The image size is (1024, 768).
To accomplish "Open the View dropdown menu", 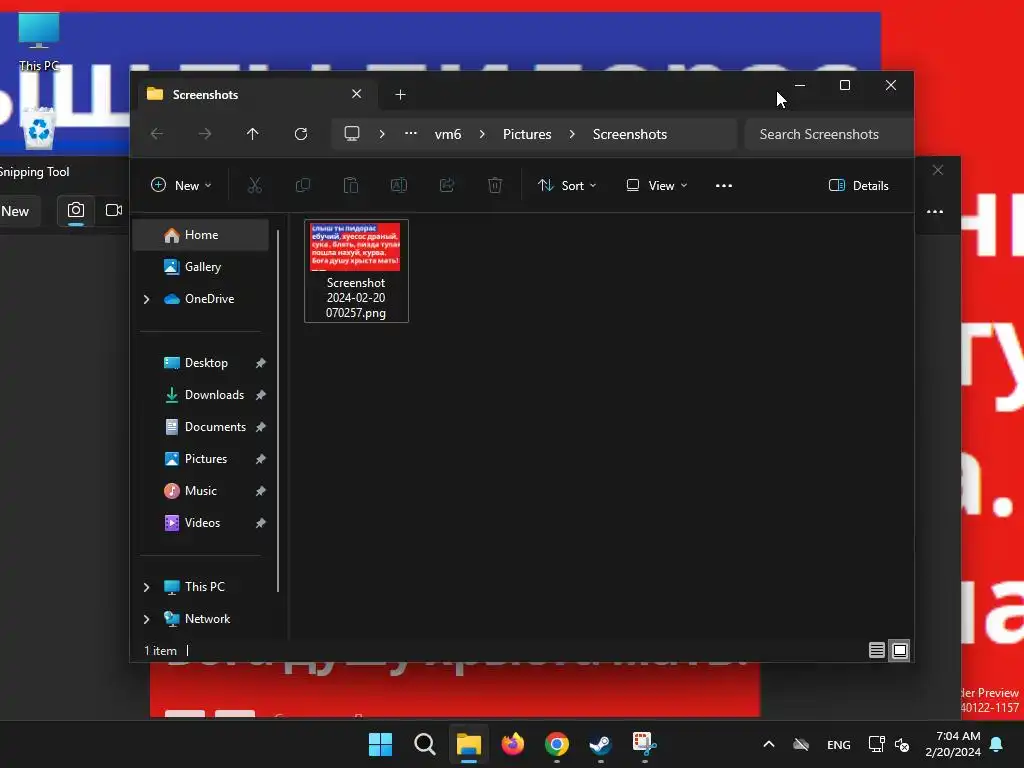I will (656, 185).
